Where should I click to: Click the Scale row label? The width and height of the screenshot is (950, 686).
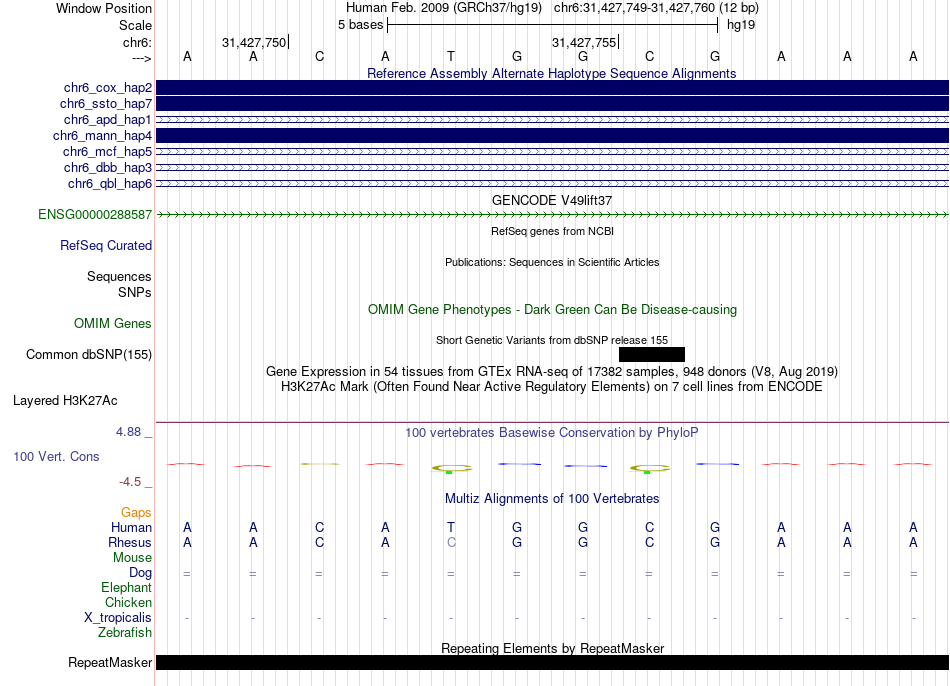(136, 25)
